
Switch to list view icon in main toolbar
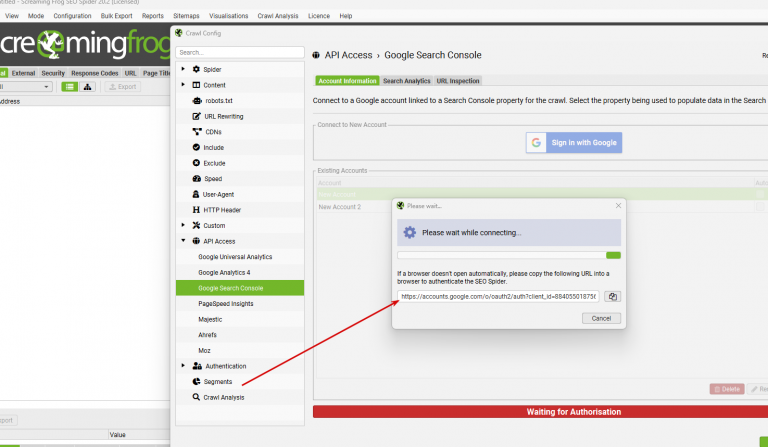(x=70, y=87)
